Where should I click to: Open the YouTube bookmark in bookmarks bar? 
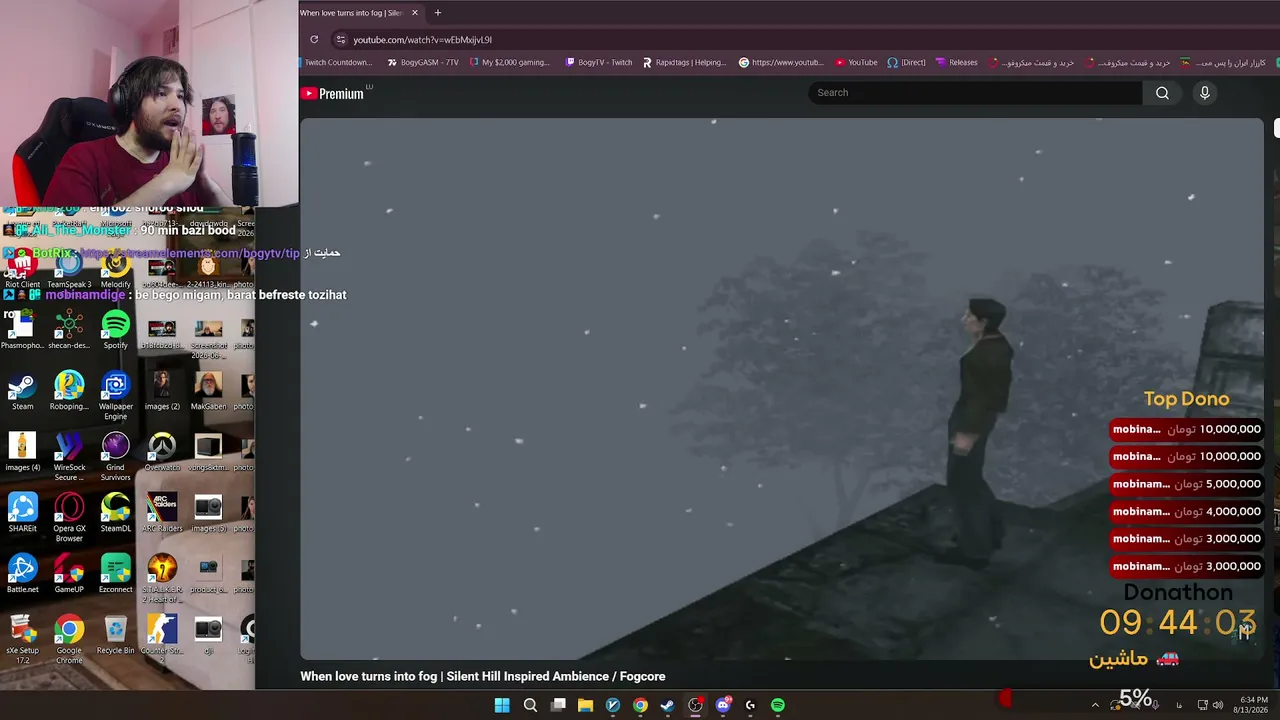click(x=856, y=62)
